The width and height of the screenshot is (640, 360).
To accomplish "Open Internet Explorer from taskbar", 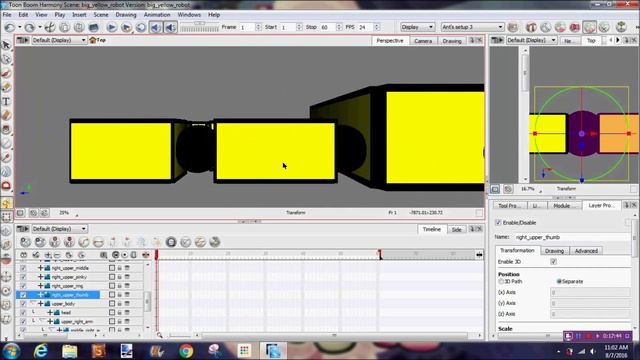I will coord(40,351).
